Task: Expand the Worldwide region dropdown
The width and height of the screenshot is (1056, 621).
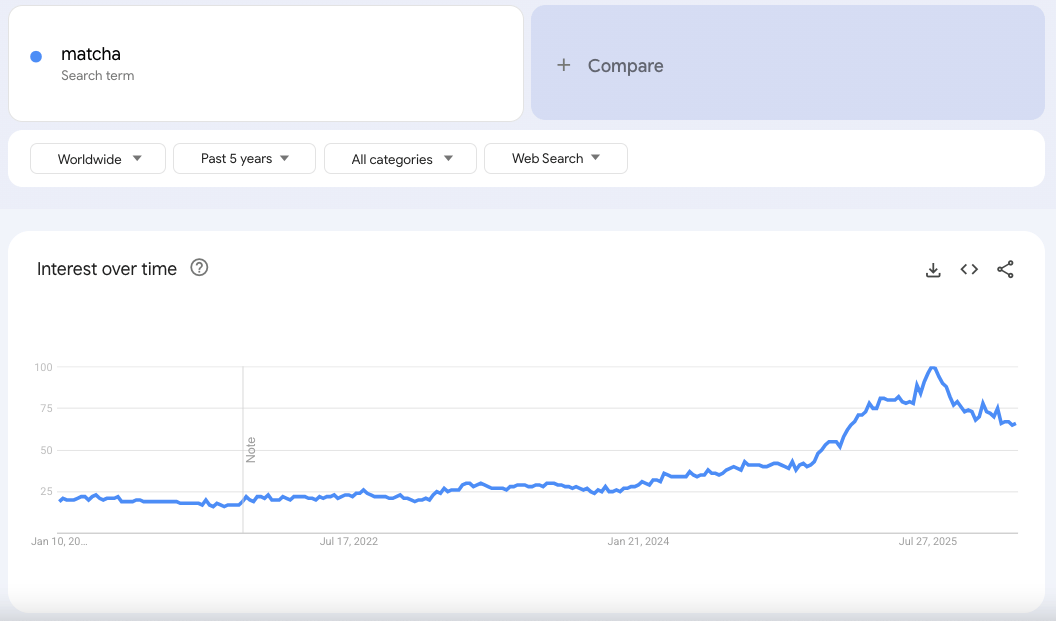Action: click(98, 159)
